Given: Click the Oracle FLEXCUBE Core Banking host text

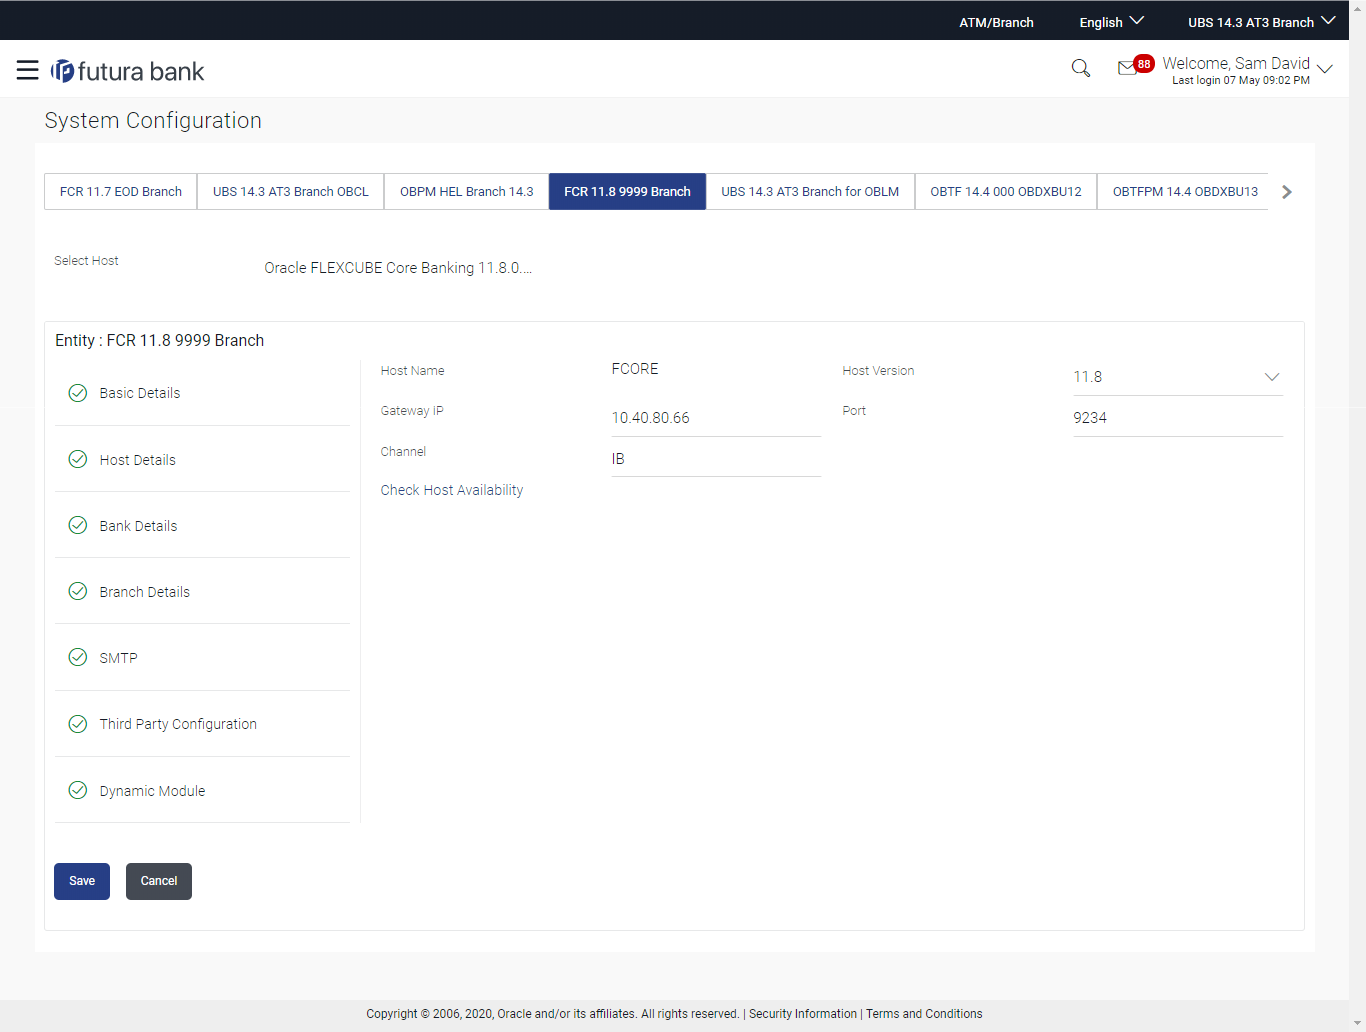Looking at the screenshot, I should click(x=398, y=268).
